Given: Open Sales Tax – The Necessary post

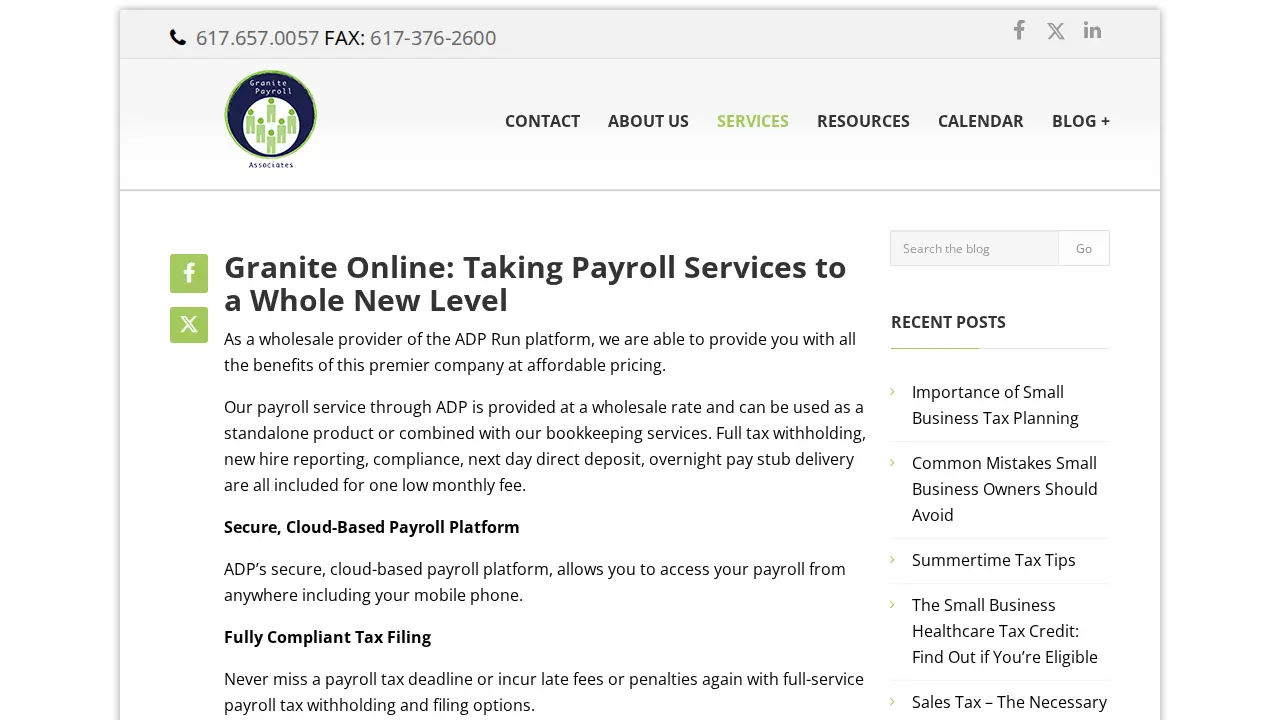Looking at the screenshot, I should click(1009, 702).
